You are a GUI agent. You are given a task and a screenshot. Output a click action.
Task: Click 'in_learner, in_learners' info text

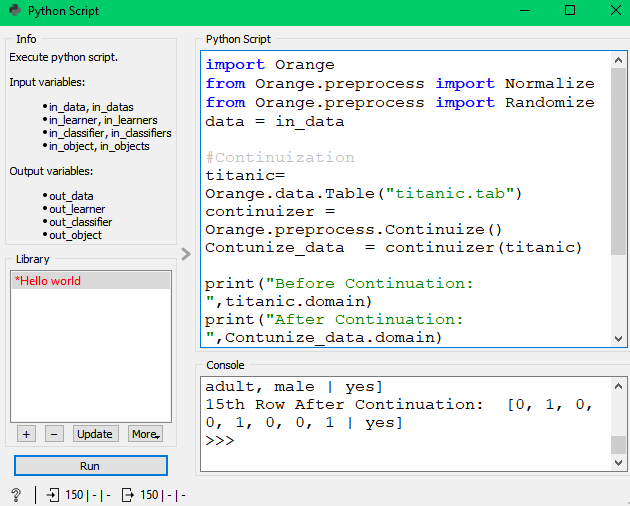(103, 120)
